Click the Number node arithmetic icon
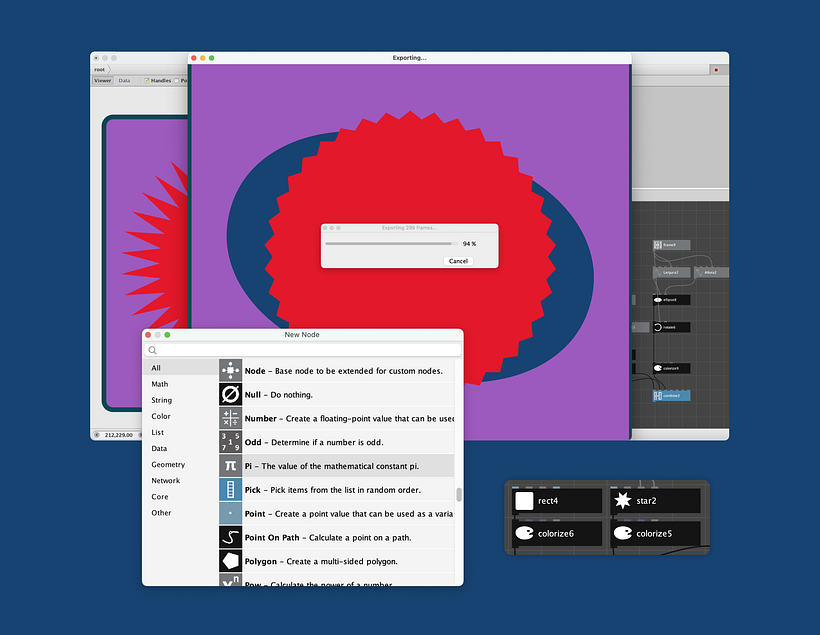This screenshot has width=820, height=635. [230, 418]
